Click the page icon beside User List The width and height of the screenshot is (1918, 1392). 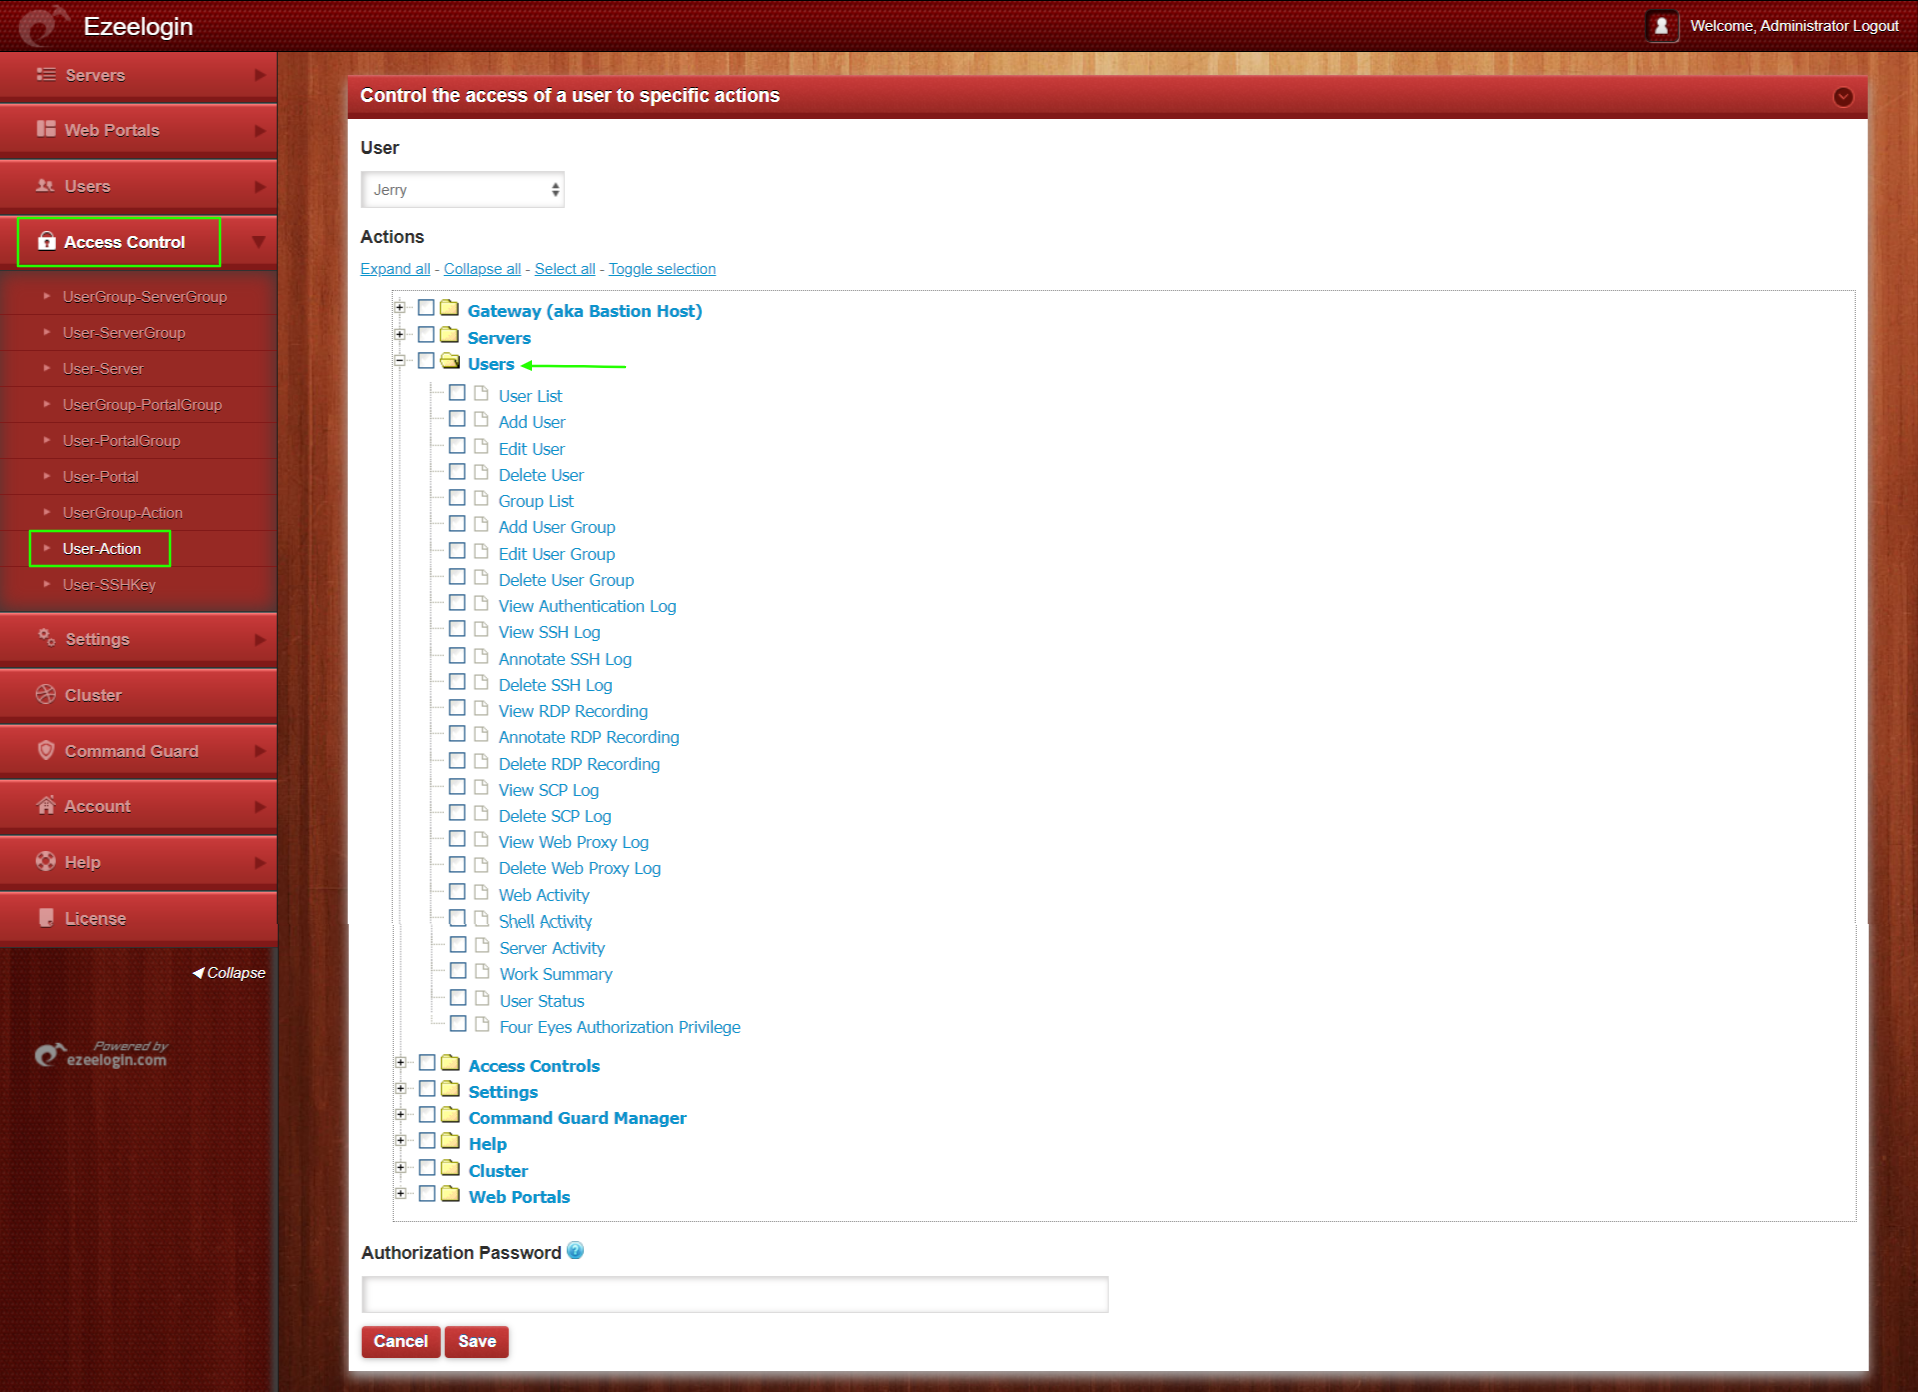pos(481,393)
